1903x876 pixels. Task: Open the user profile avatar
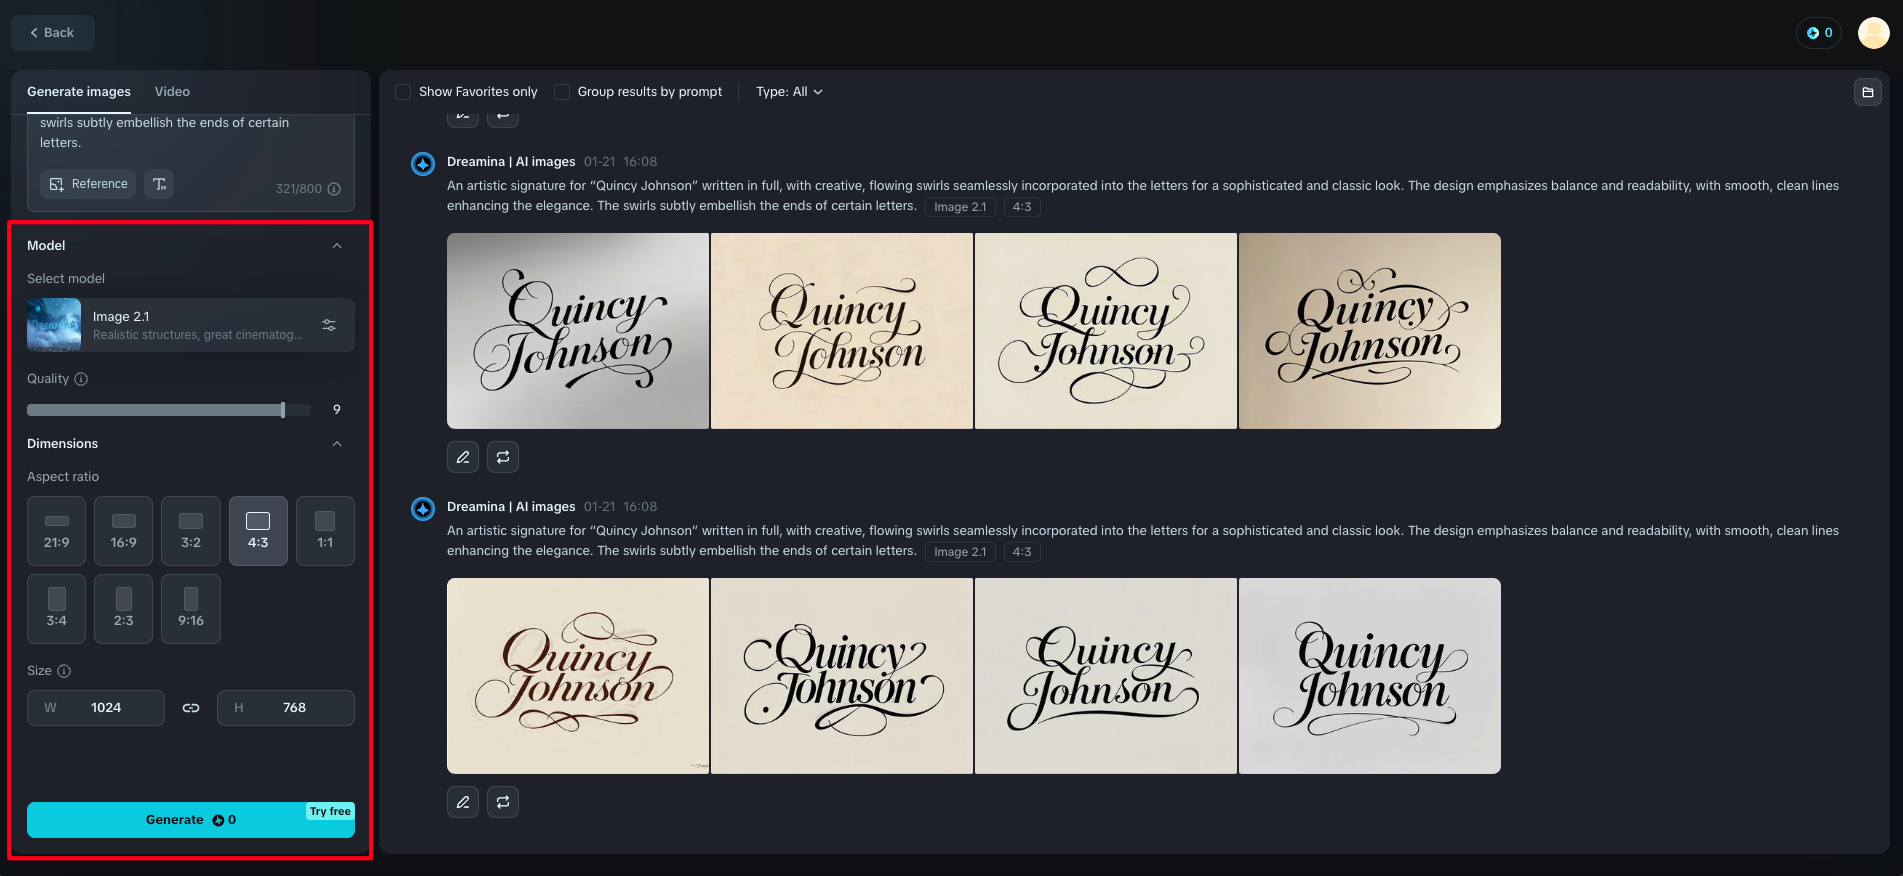click(1873, 33)
